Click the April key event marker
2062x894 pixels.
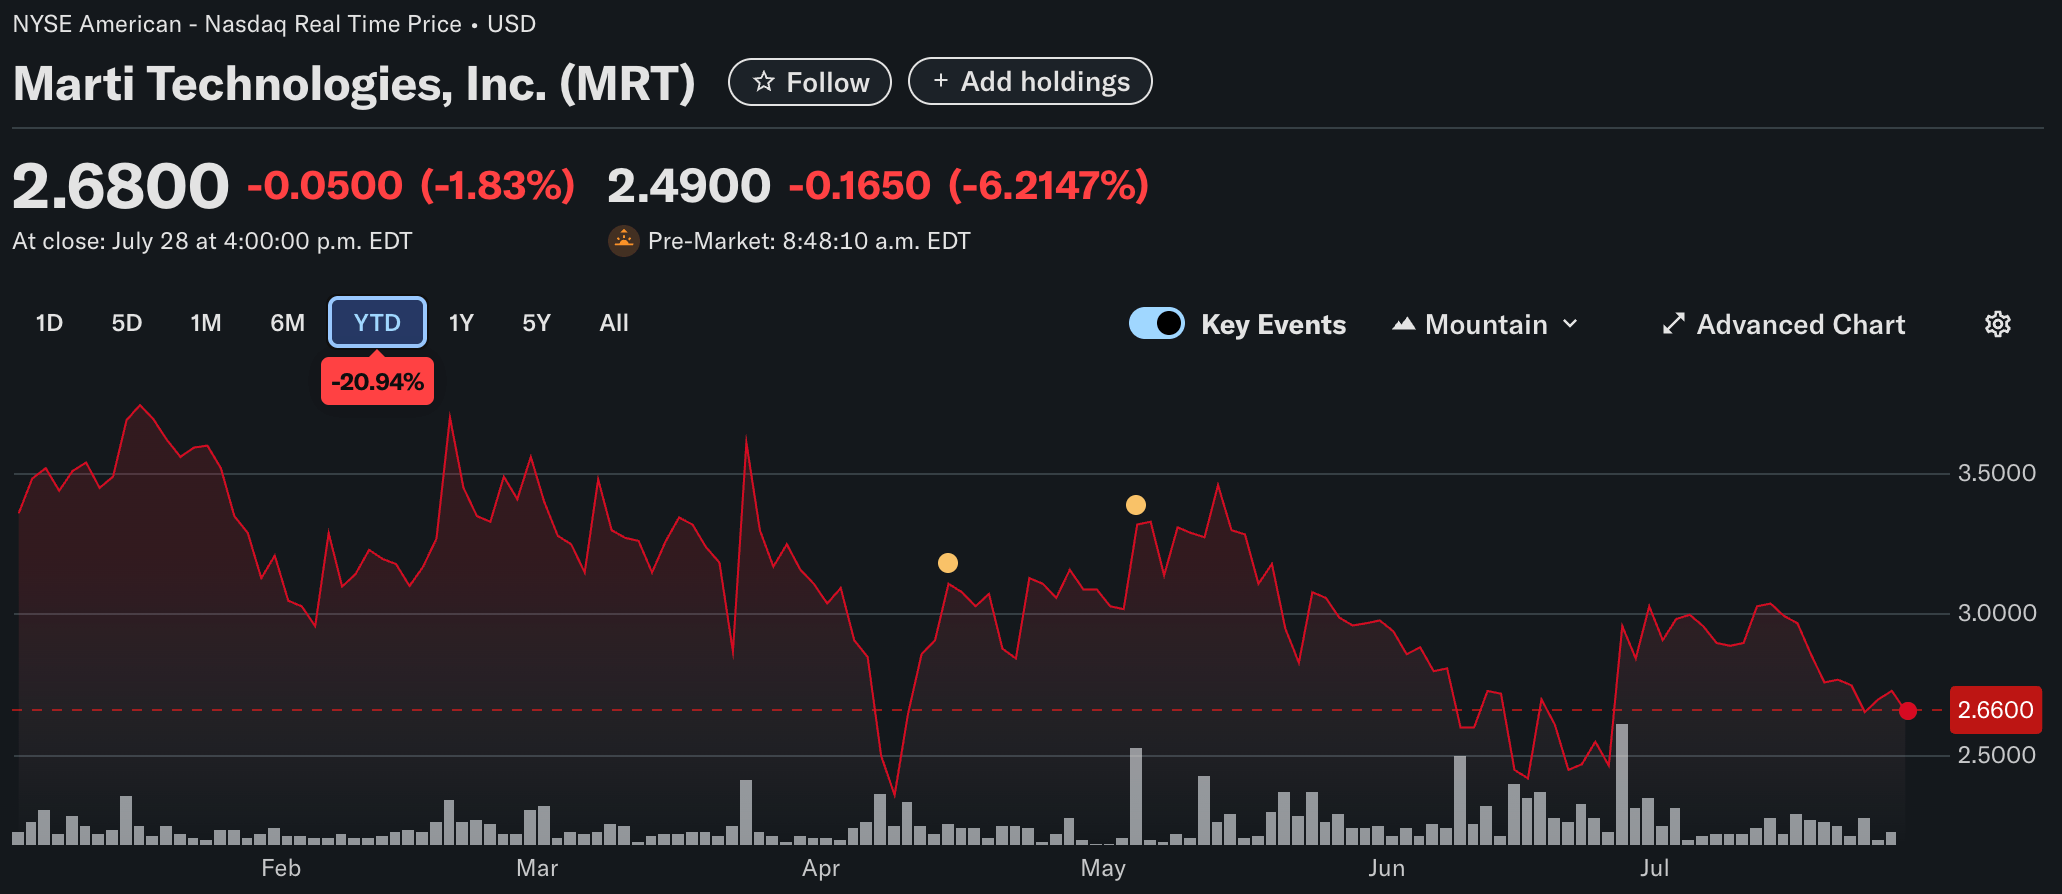[x=948, y=563]
